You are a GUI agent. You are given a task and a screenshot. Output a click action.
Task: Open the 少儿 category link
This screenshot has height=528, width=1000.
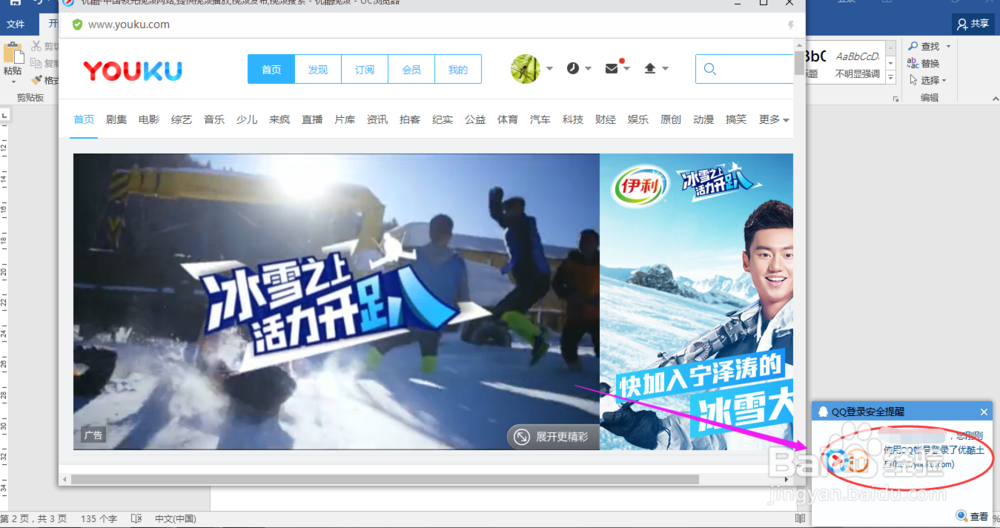coord(246,119)
